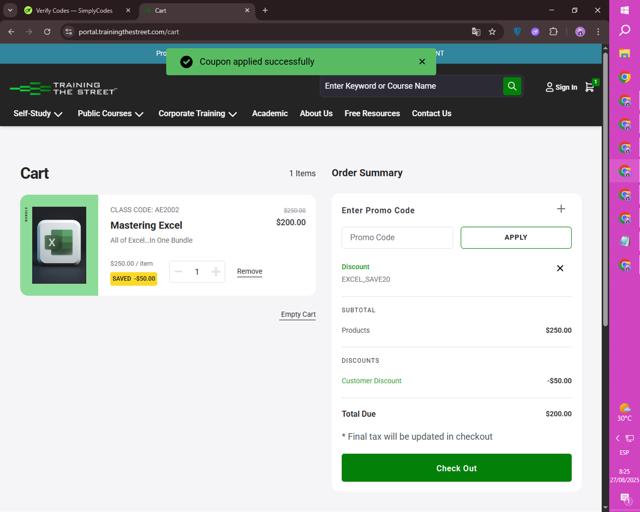Click the Total Due $200.00 amount

558,414
